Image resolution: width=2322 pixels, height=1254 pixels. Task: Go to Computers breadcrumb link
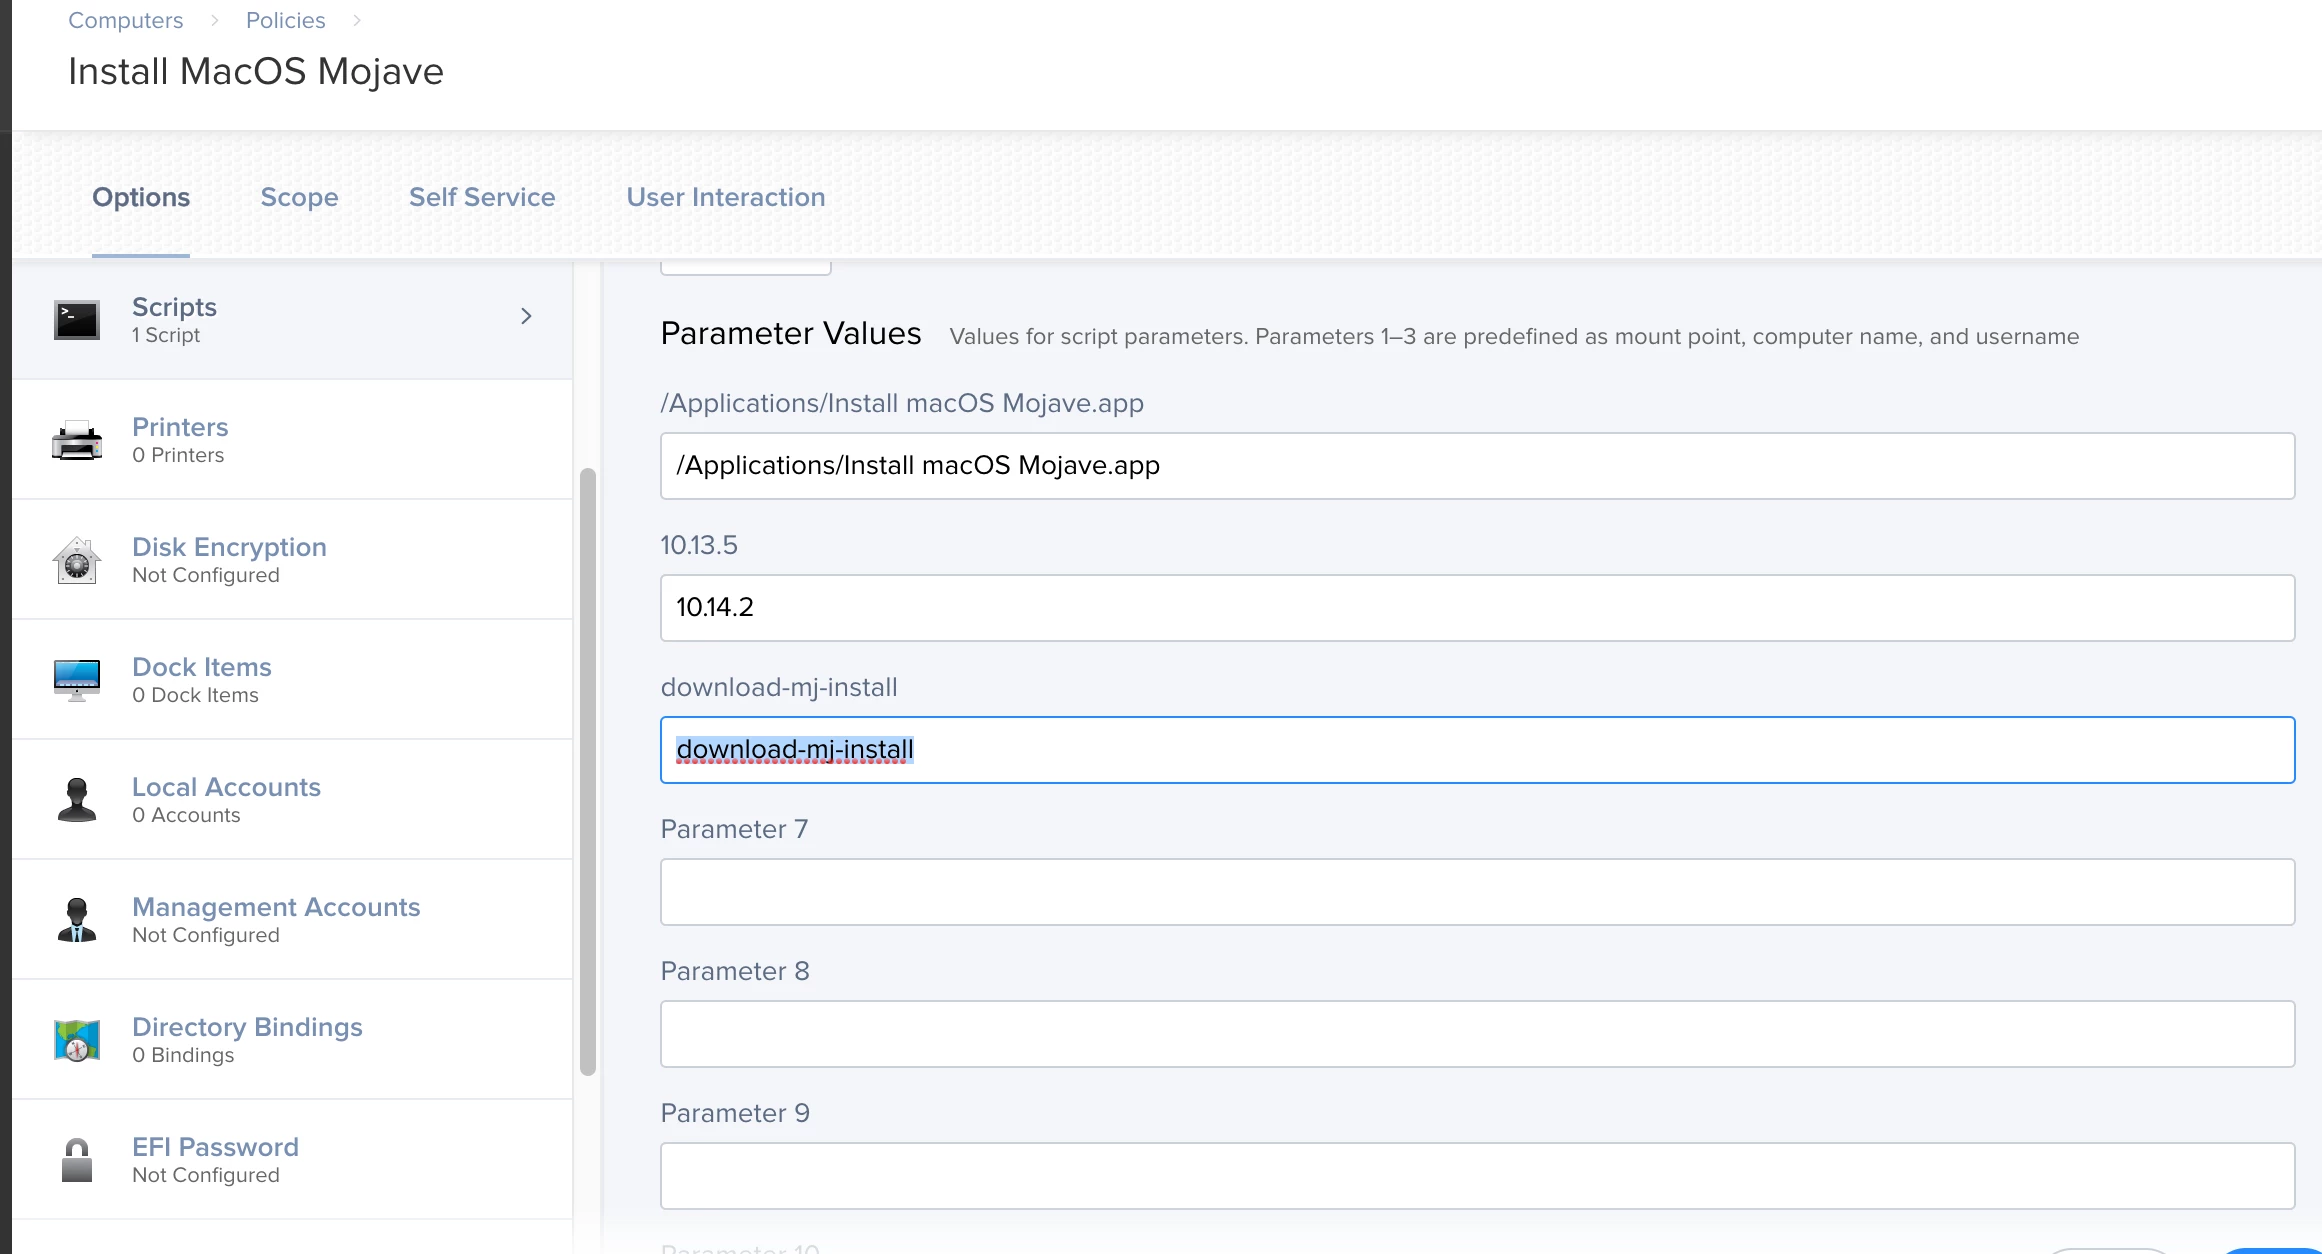(125, 20)
